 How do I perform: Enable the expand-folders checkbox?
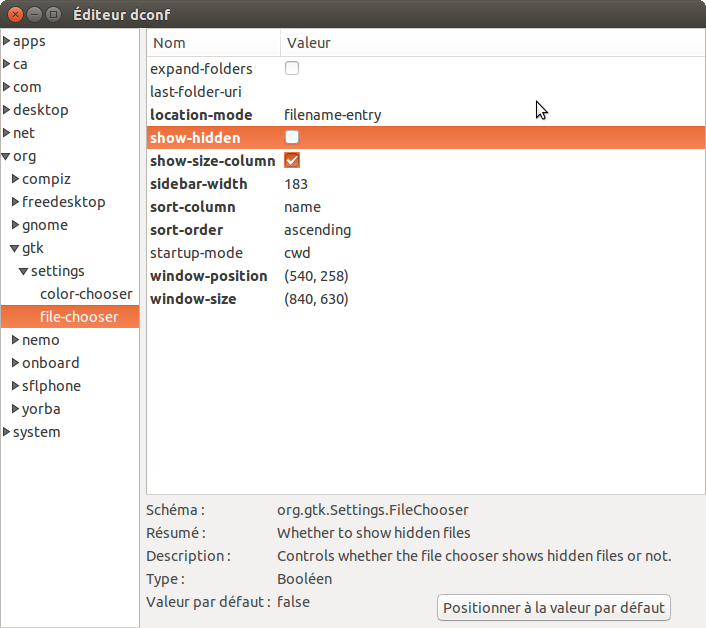click(292, 69)
